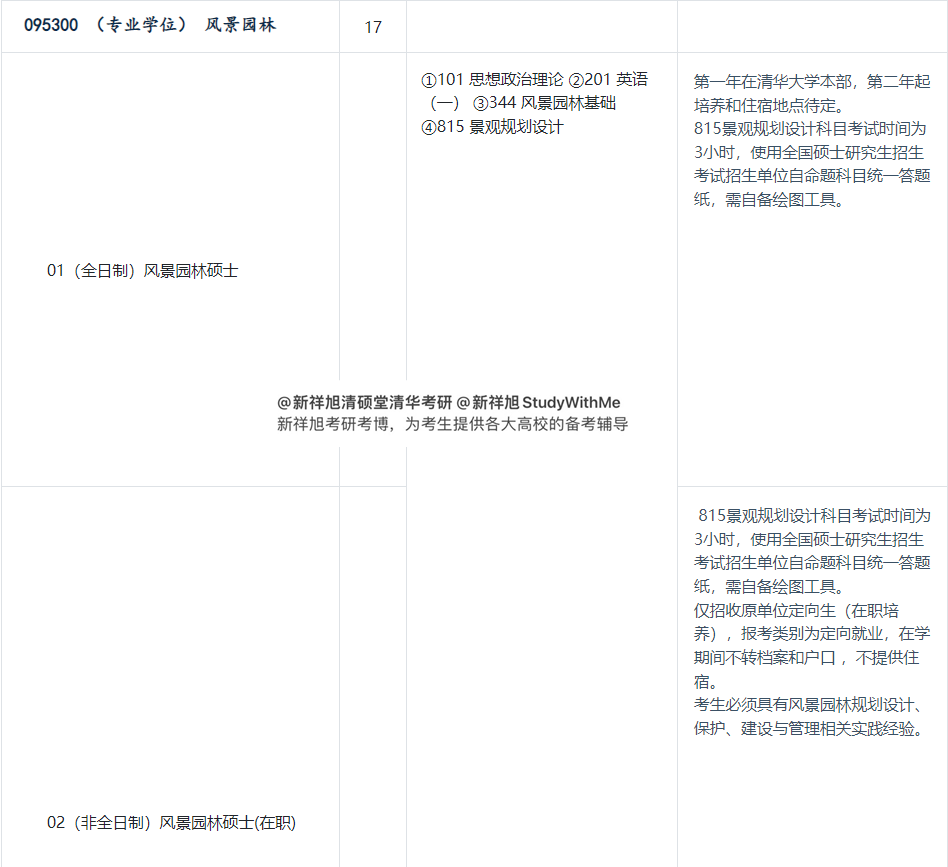Select row '01 (全日制) 风景园林硕士'
Screen dimensions: 948x867
142,270
